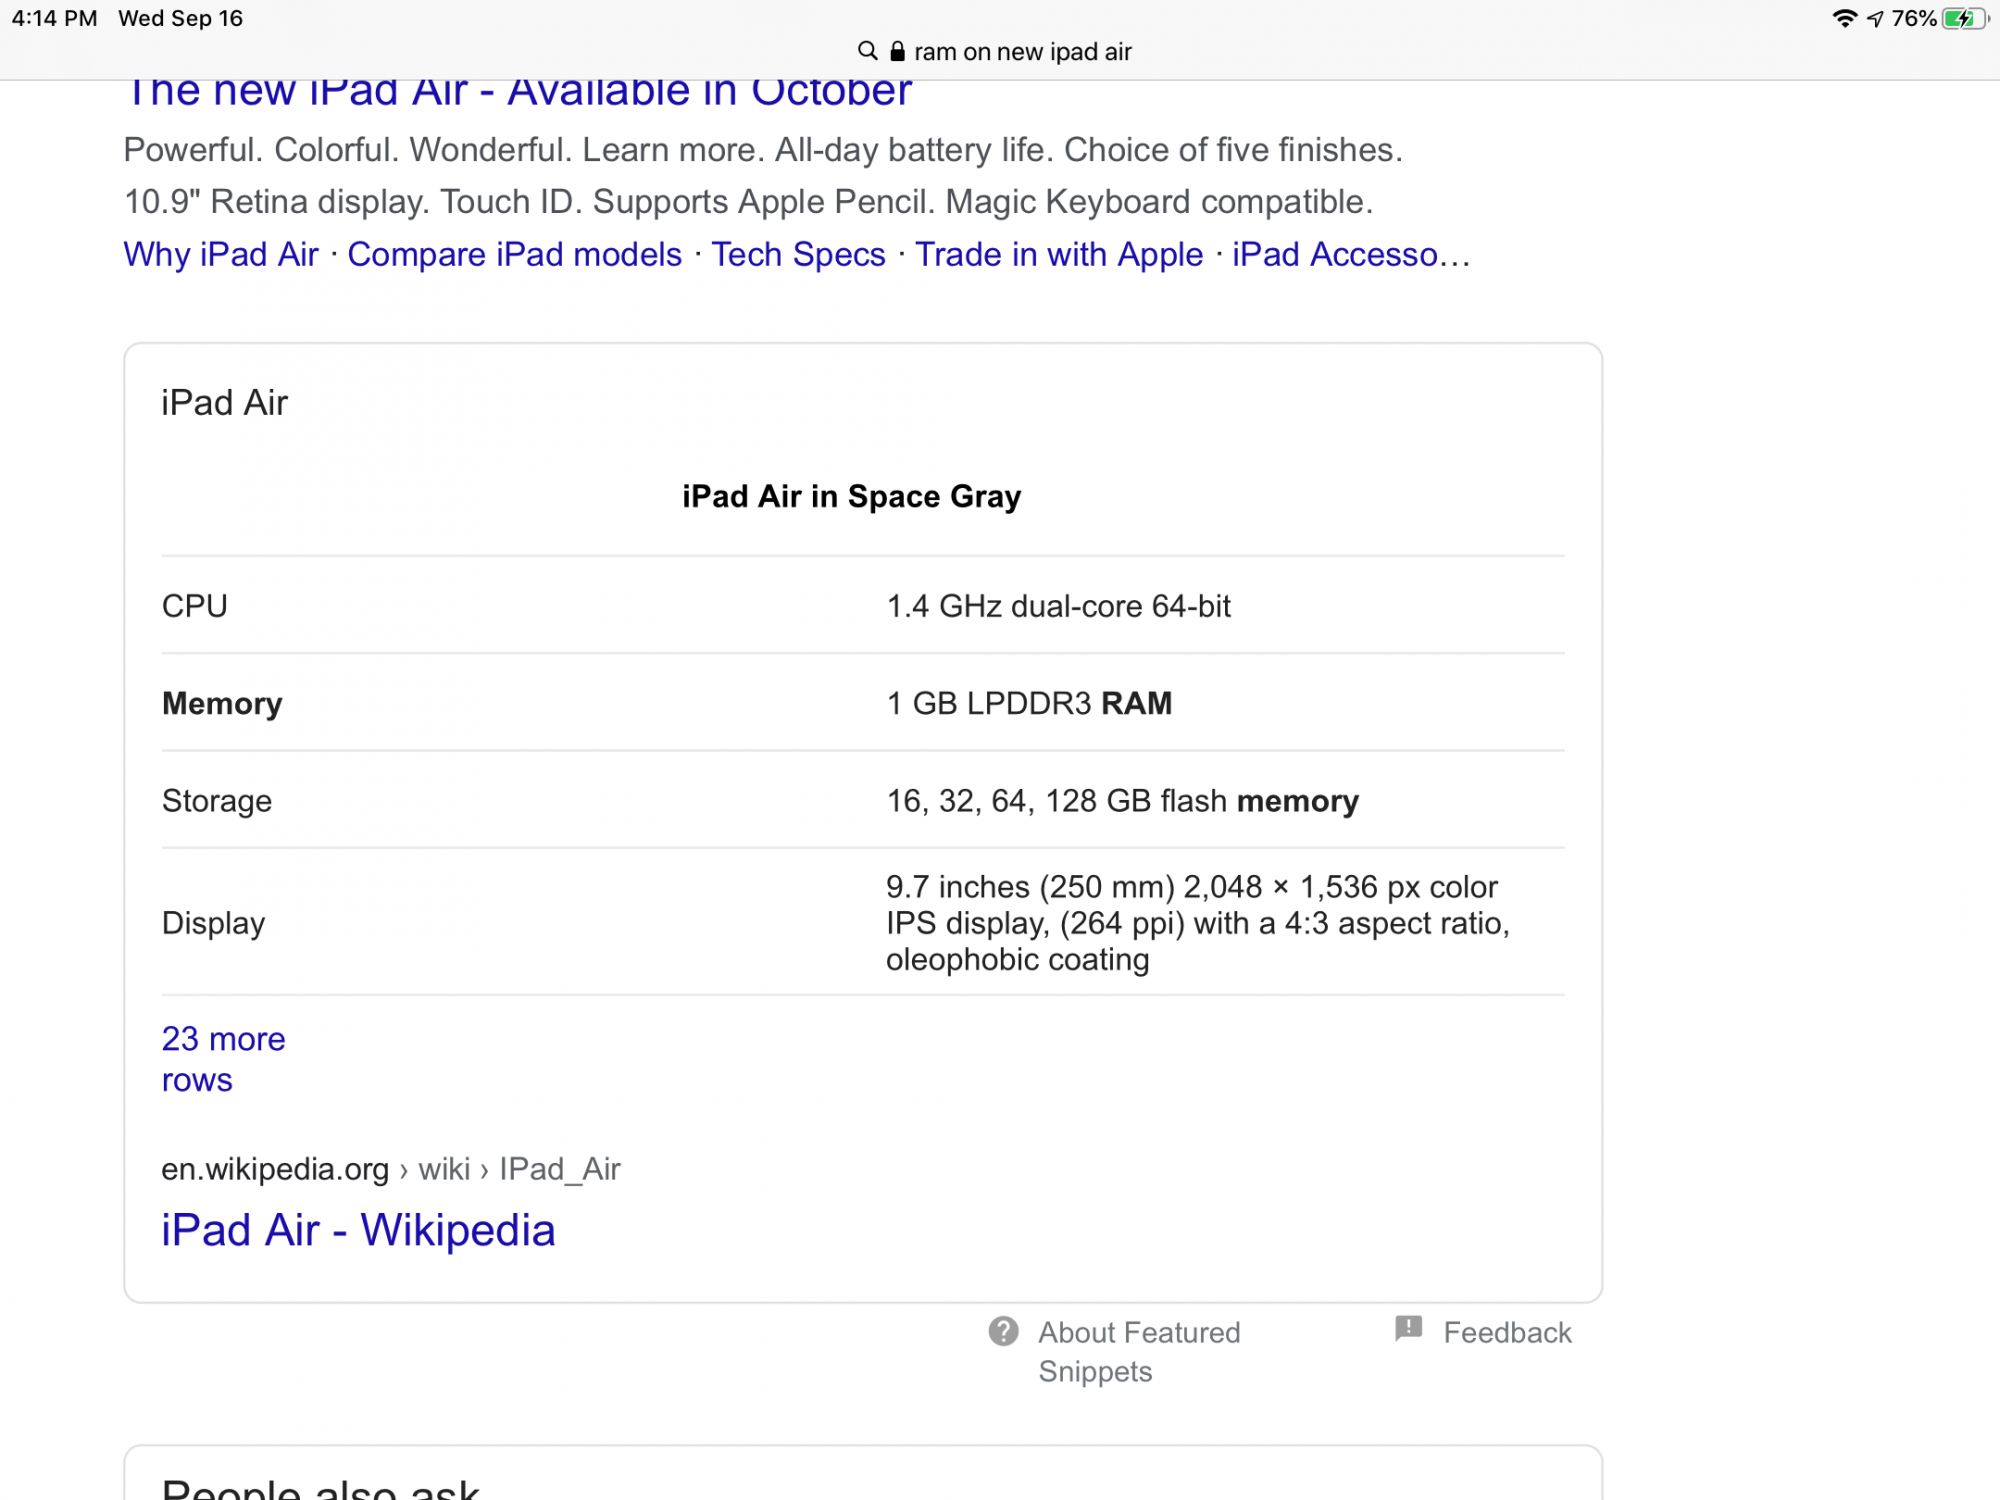Image resolution: width=2000 pixels, height=1500 pixels.
Task: Tap the Wed Sep 16 date in status bar
Action: point(181,19)
